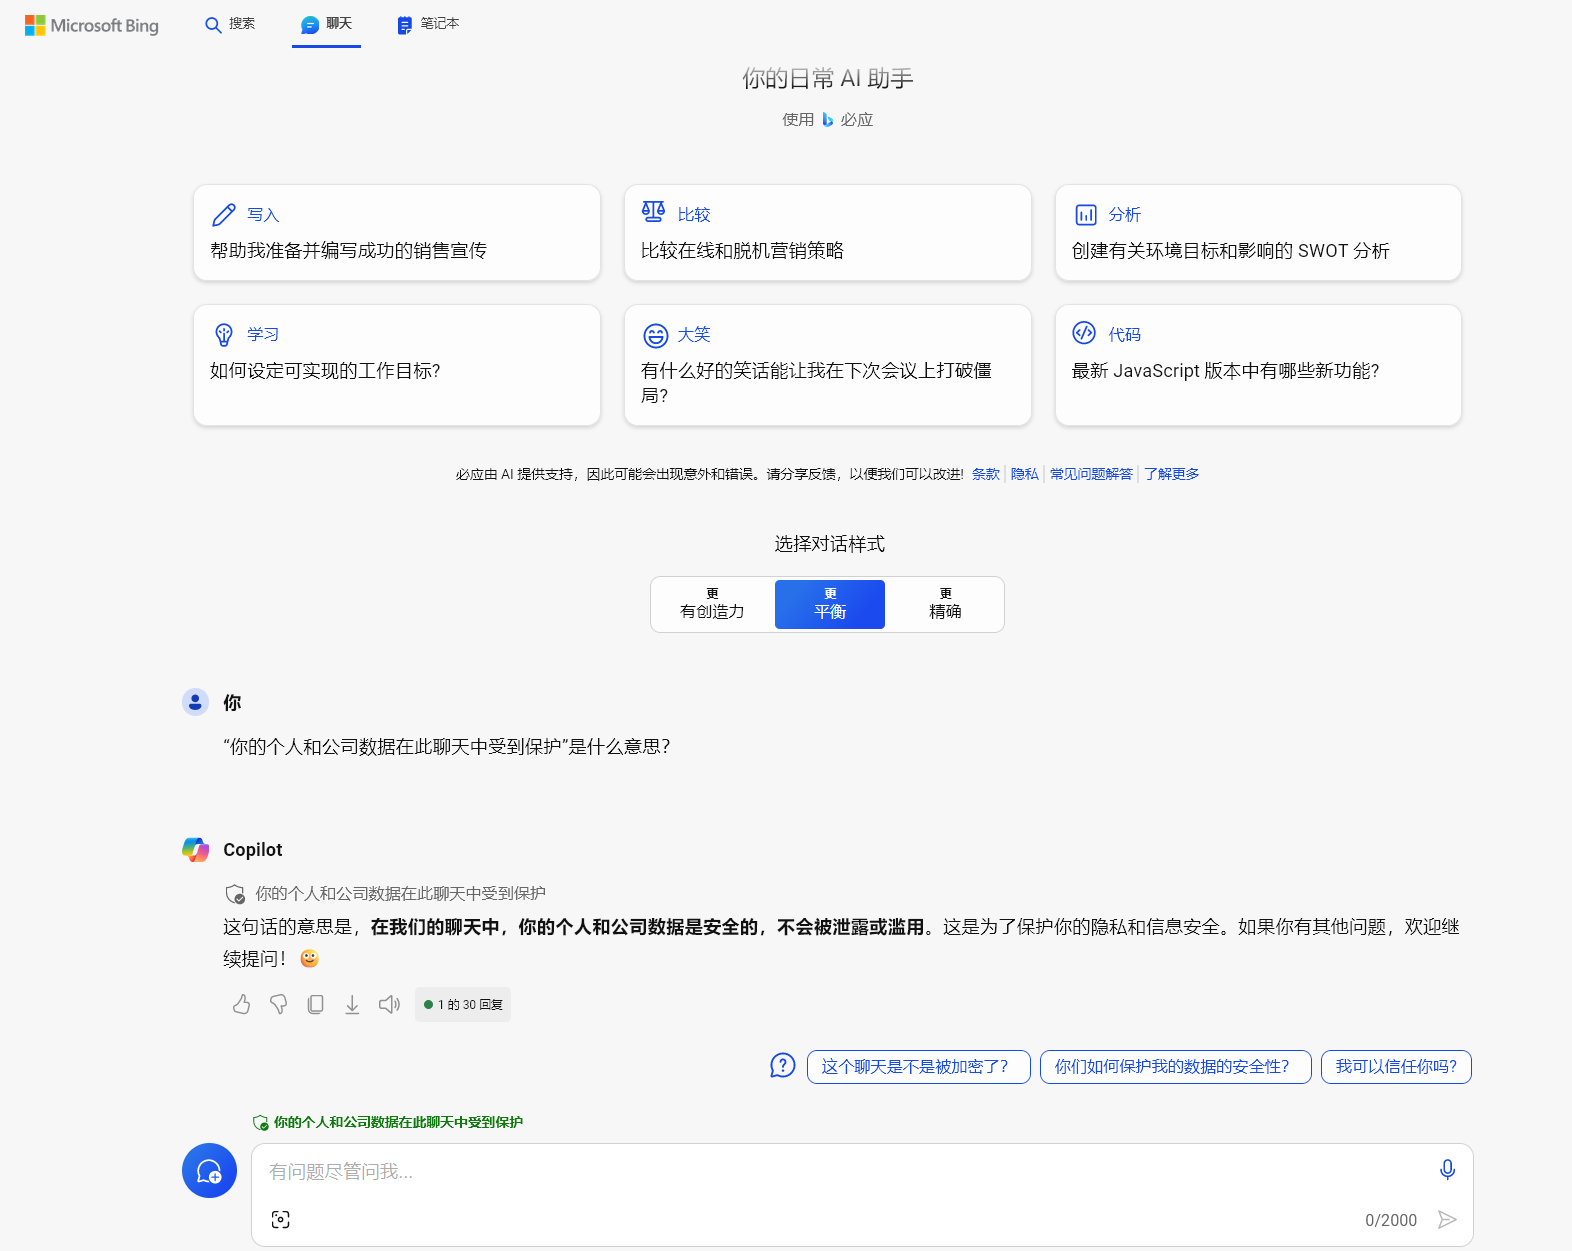The width and height of the screenshot is (1572, 1251).
Task: Open the 条款 terms link
Action: point(986,474)
